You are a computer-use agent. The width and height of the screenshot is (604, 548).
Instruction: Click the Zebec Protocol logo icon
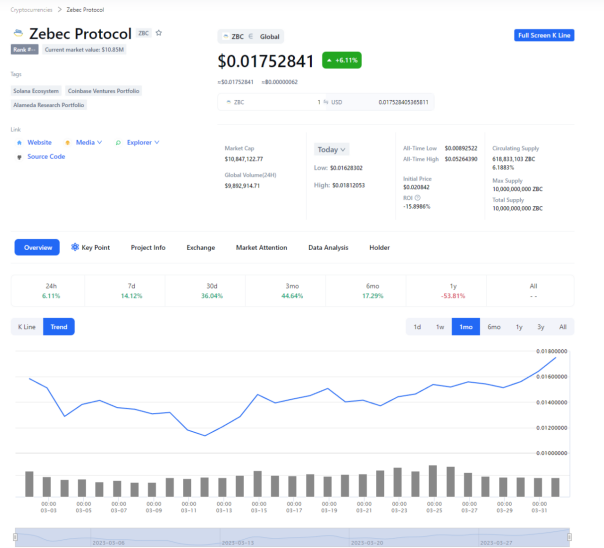tap(18, 34)
